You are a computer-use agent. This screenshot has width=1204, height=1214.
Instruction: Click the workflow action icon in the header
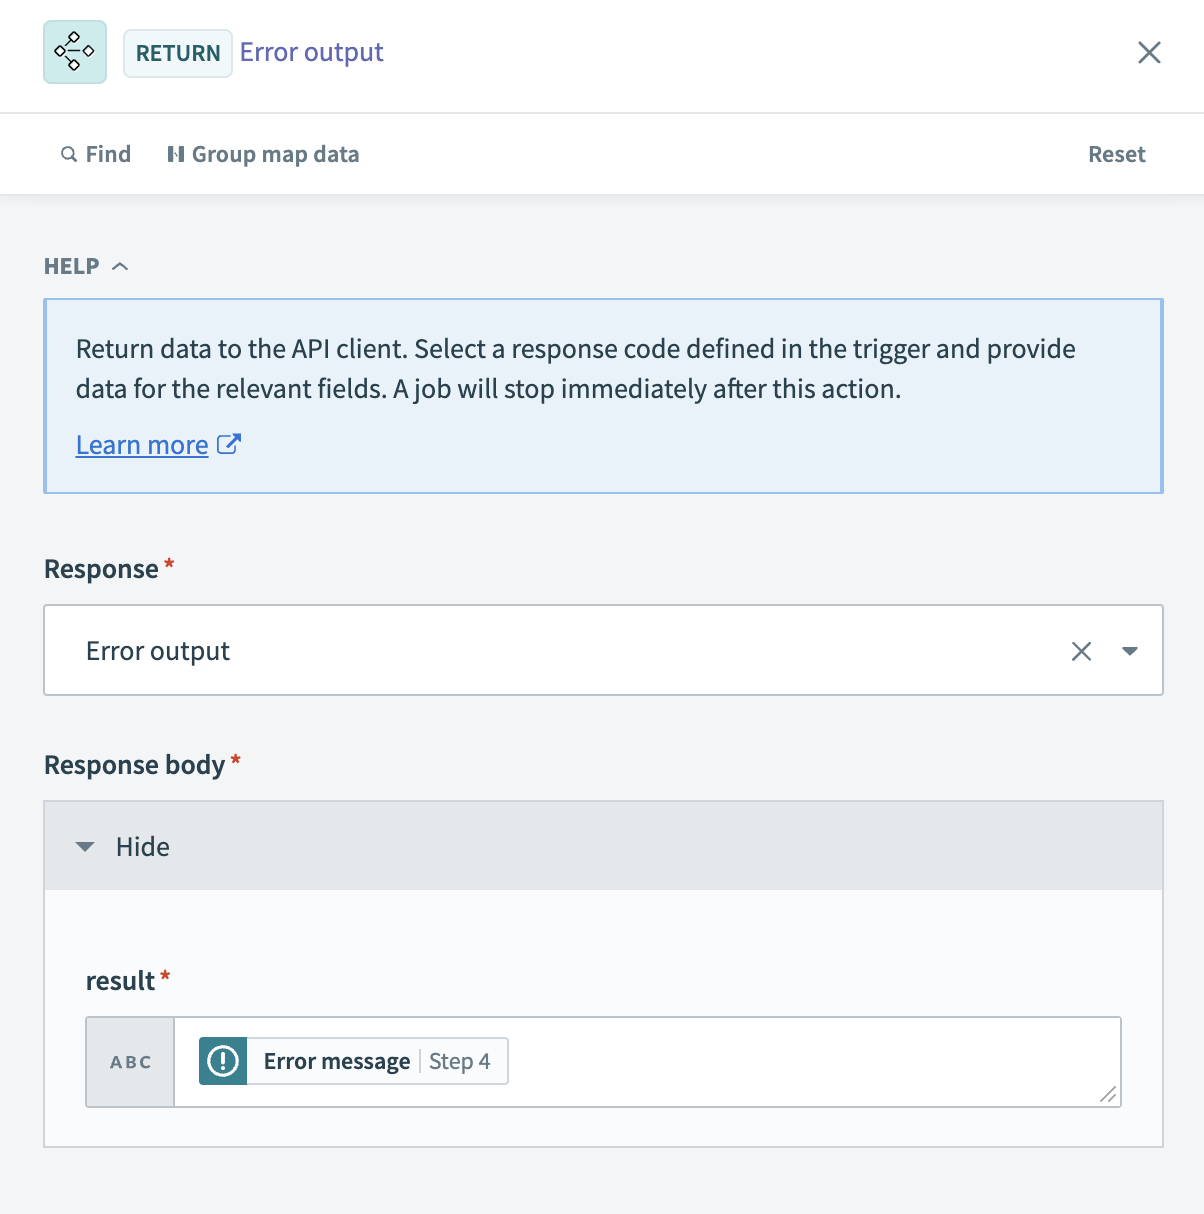[75, 52]
